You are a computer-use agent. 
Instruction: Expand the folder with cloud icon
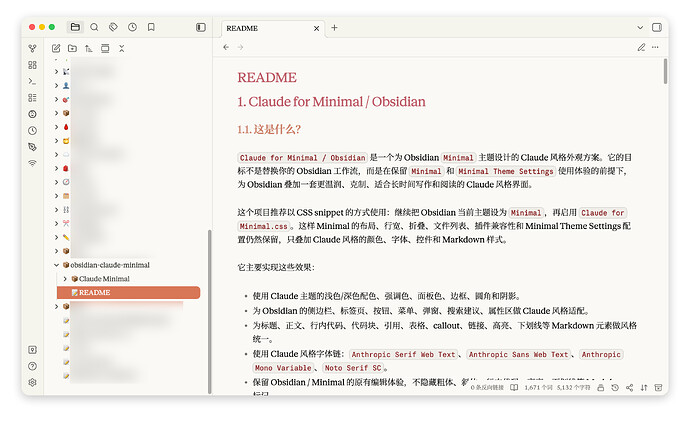[x=56, y=154]
